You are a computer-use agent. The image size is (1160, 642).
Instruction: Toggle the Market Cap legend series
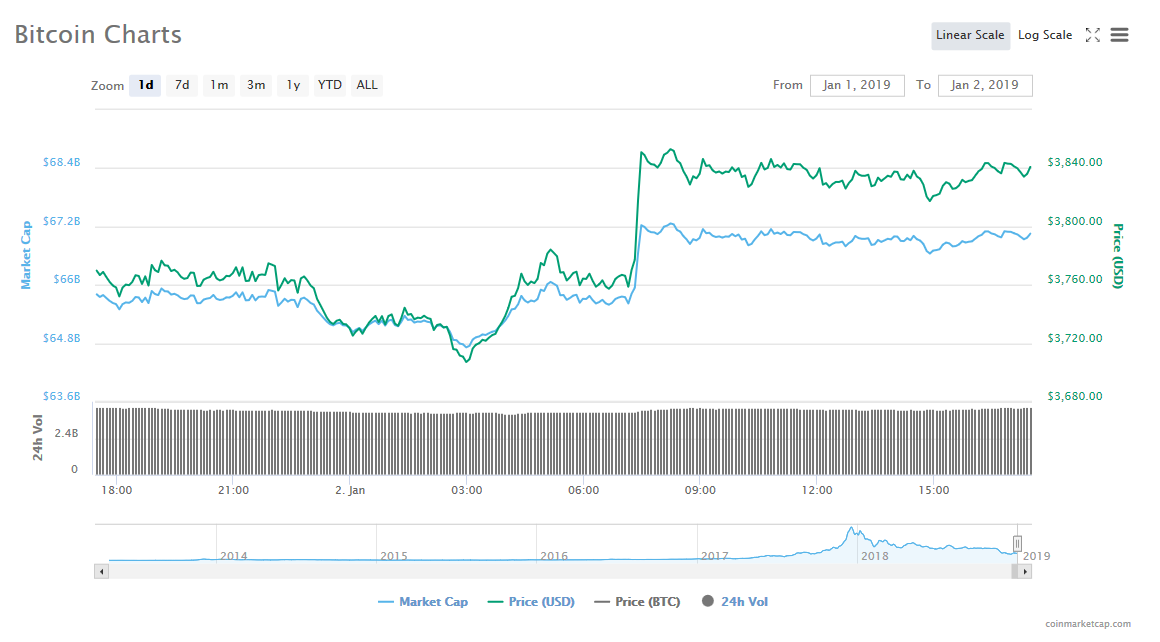coord(423,602)
